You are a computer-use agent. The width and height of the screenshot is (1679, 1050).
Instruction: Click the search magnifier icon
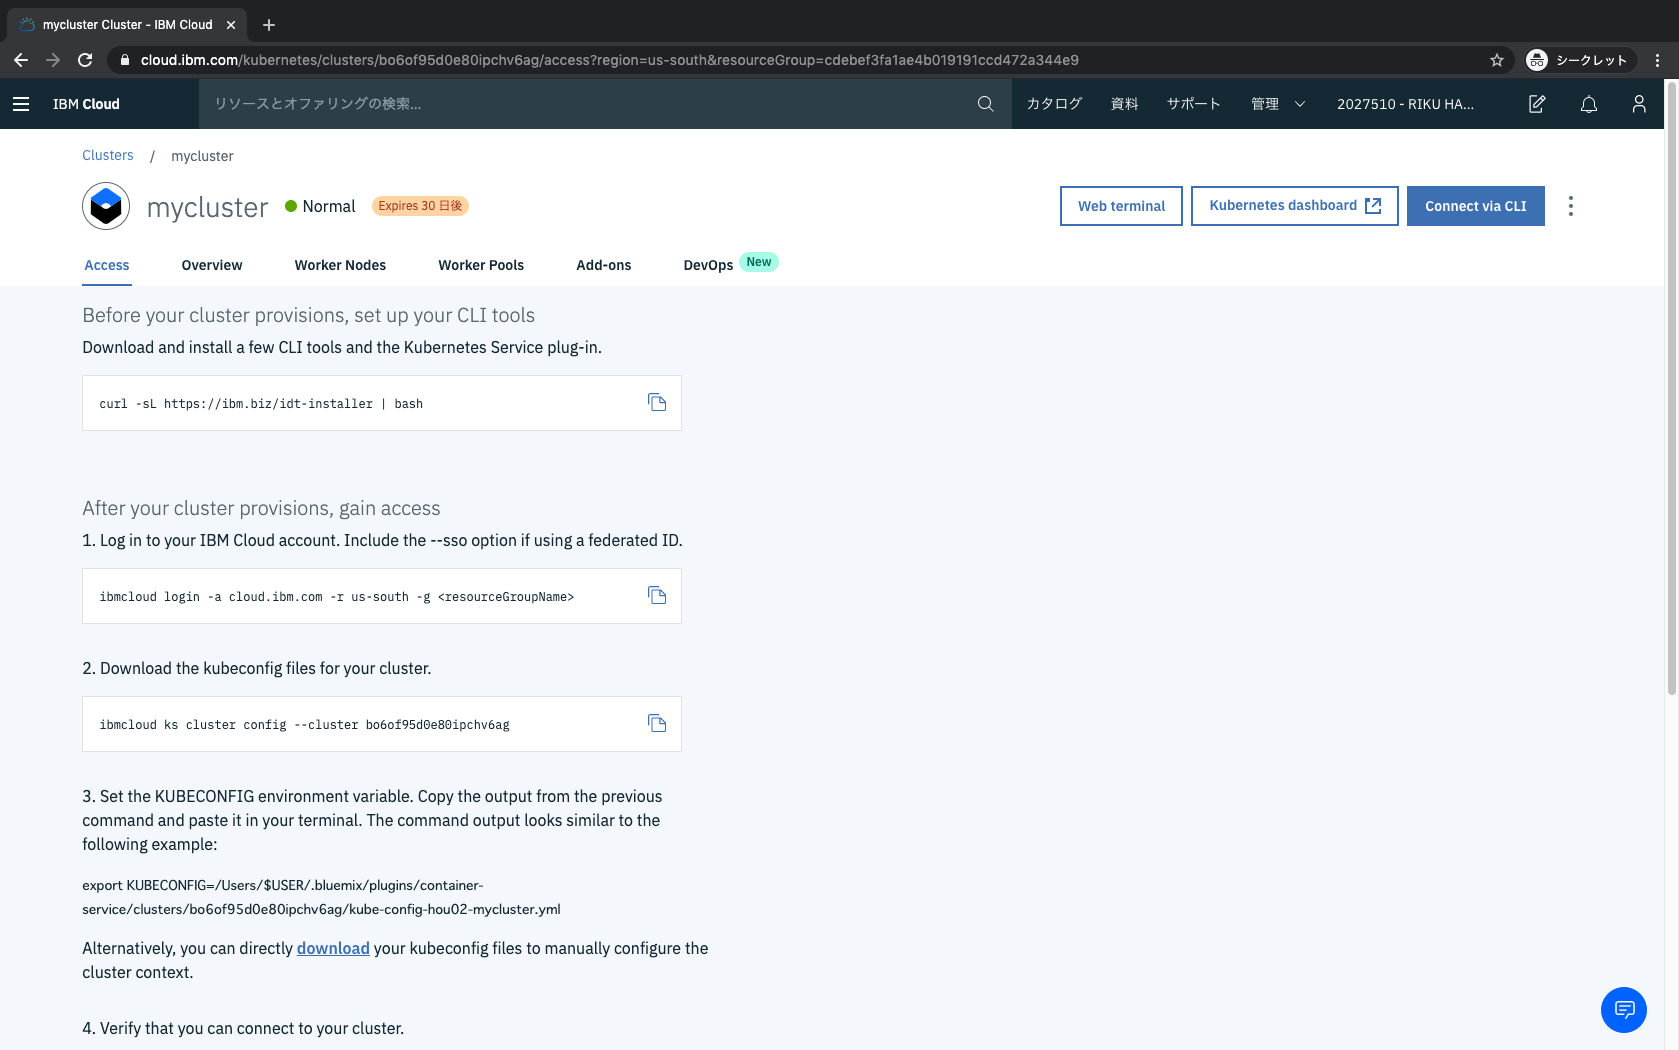985,104
